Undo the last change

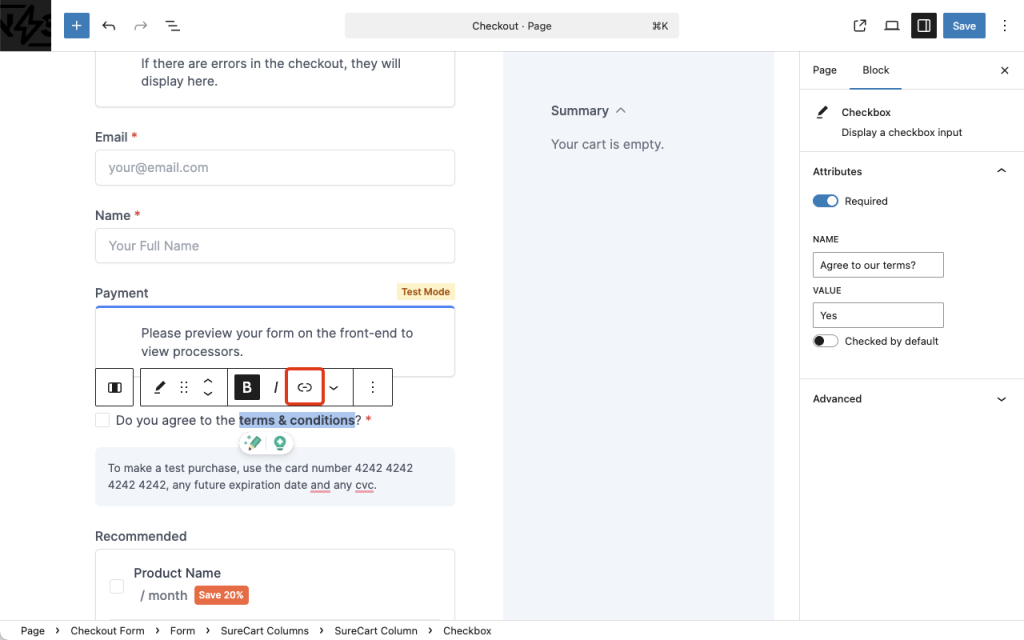tap(109, 25)
